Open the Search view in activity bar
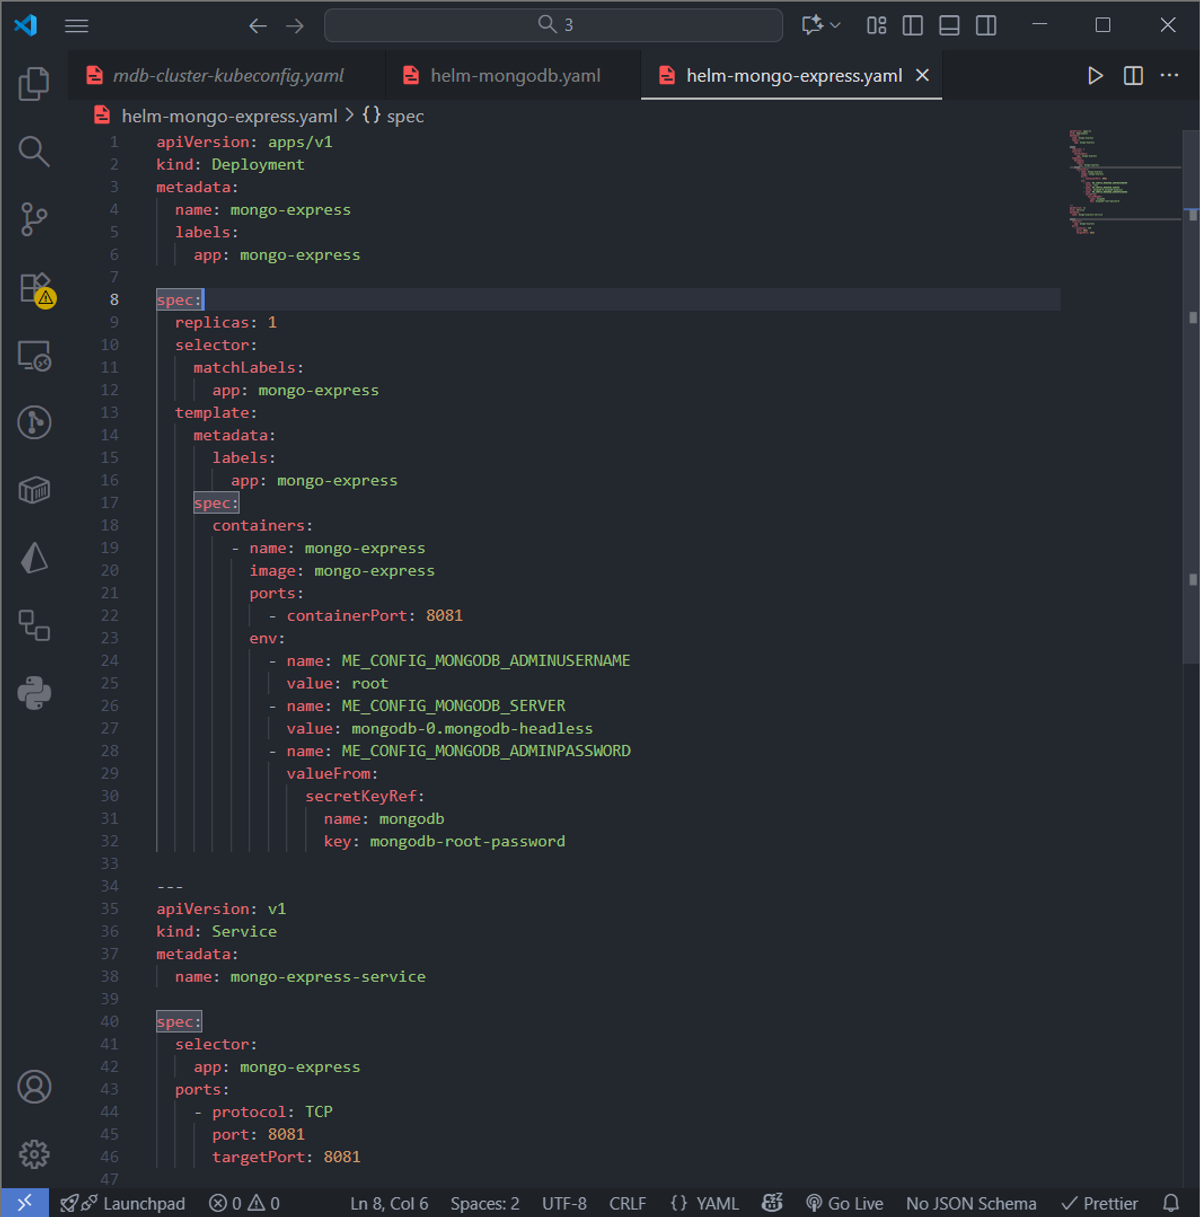 point(34,151)
